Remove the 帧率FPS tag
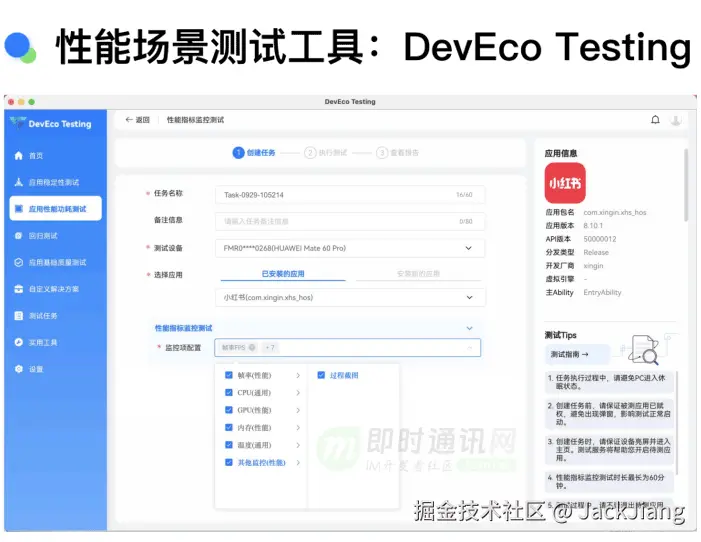The height and width of the screenshot is (542, 701). [252, 347]
